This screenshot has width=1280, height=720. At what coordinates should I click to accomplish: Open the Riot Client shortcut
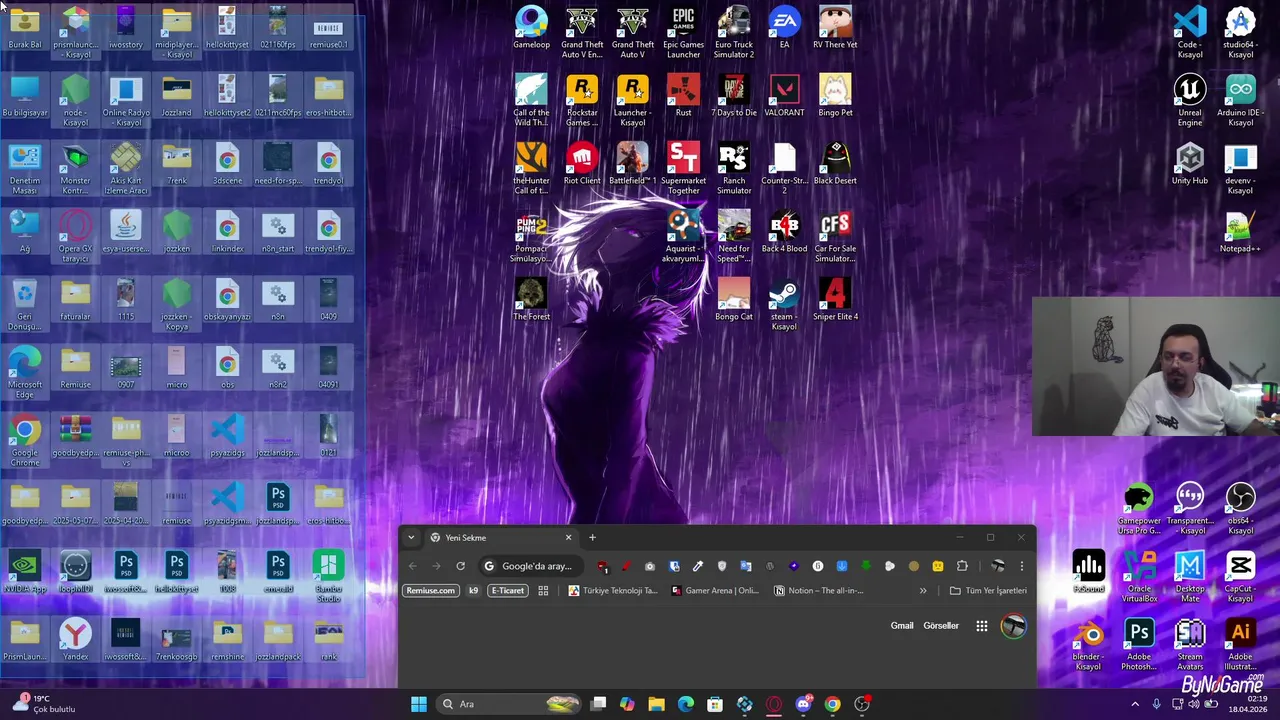[582, 164]
